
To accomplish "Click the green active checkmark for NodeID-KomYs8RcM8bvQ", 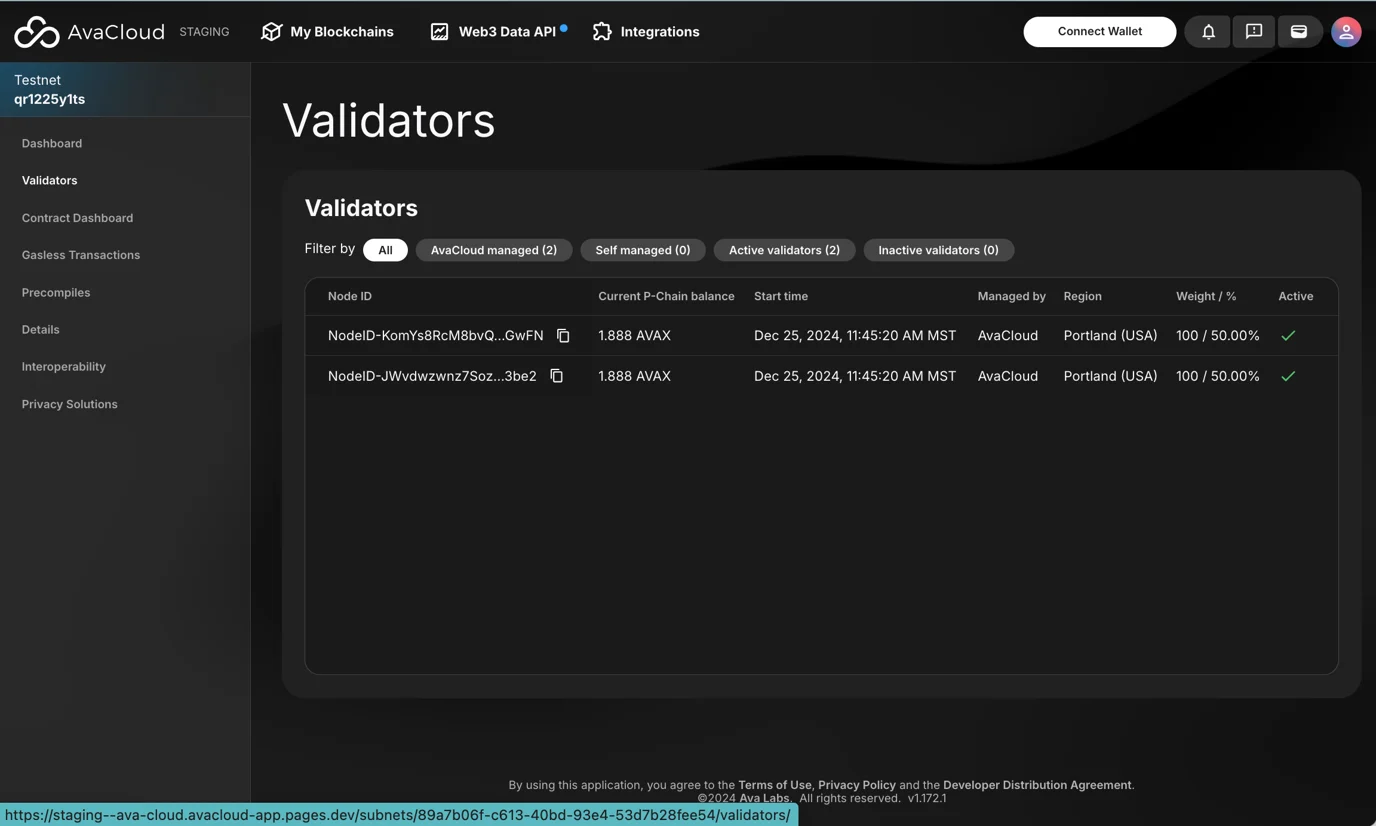I will 1288,336.
